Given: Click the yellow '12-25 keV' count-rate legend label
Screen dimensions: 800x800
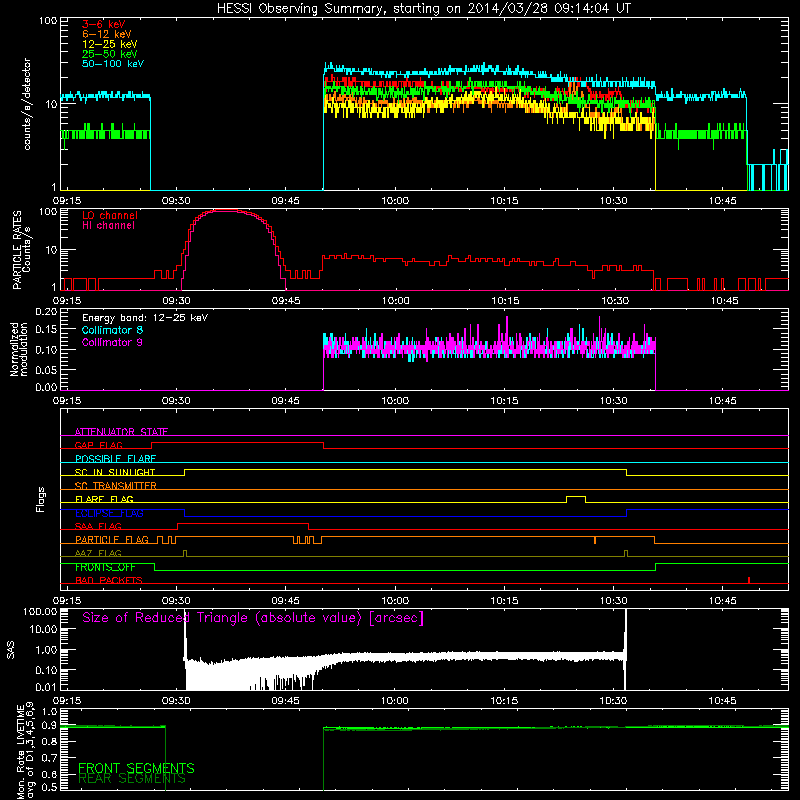Looking at the screenshot, I should 110,44.
